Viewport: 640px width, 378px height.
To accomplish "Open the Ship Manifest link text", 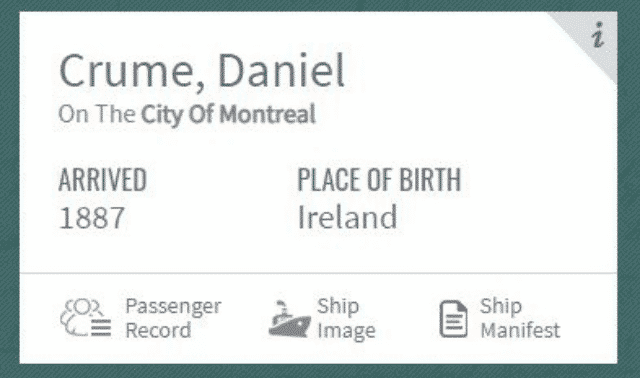I will pyautogui.click(x=520, y=318).
